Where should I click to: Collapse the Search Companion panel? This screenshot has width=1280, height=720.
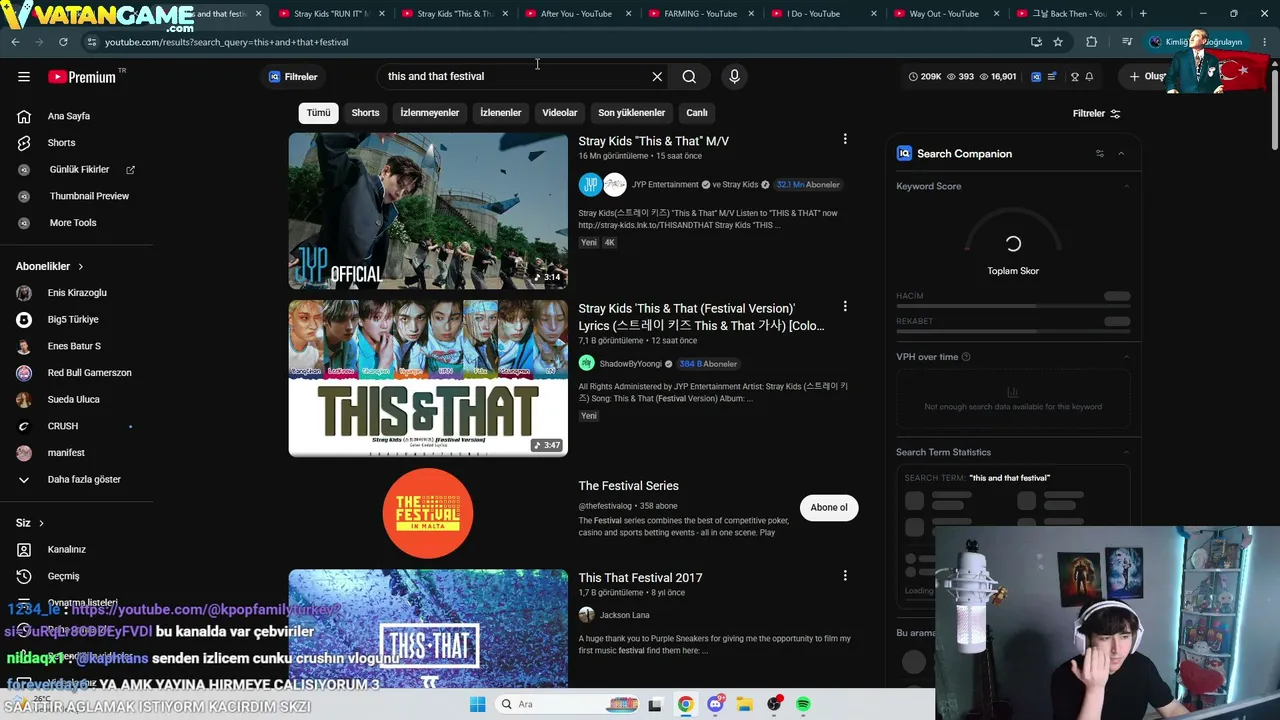[1121, 154]
